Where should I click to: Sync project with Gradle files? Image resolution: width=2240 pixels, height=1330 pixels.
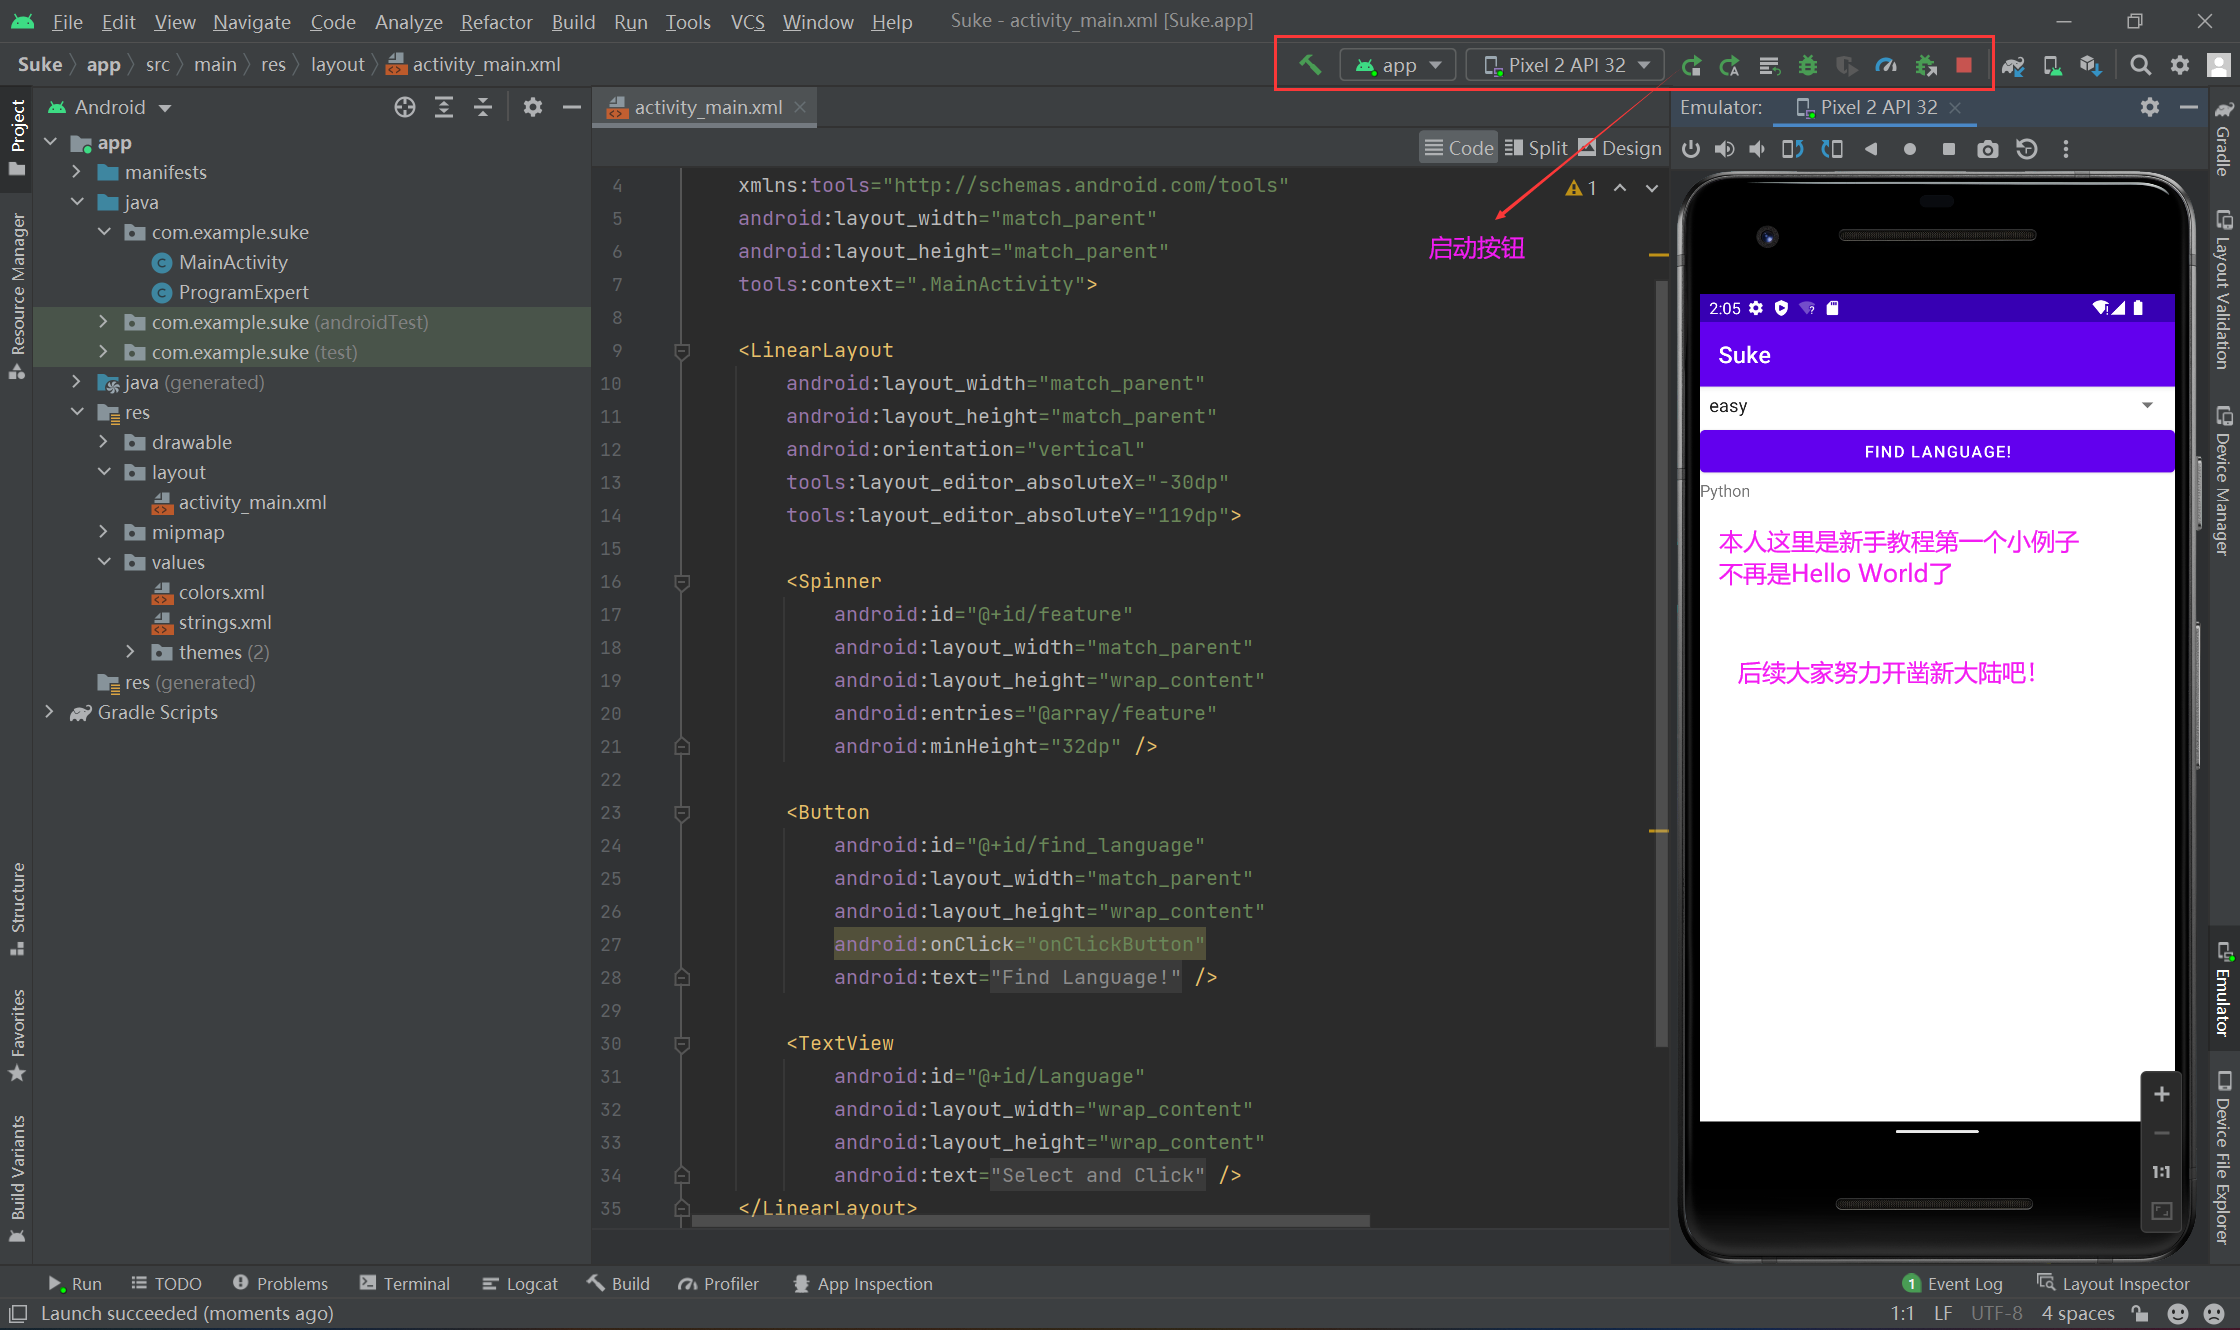2013,64
